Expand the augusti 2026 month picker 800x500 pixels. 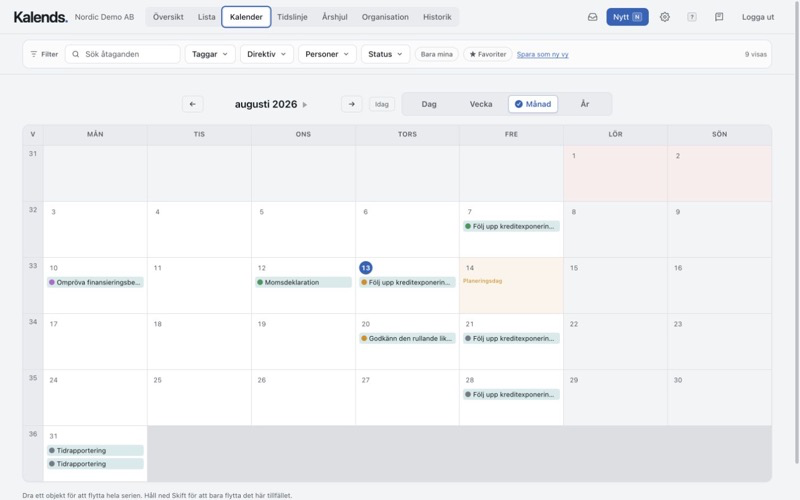(x=270, y=104)
